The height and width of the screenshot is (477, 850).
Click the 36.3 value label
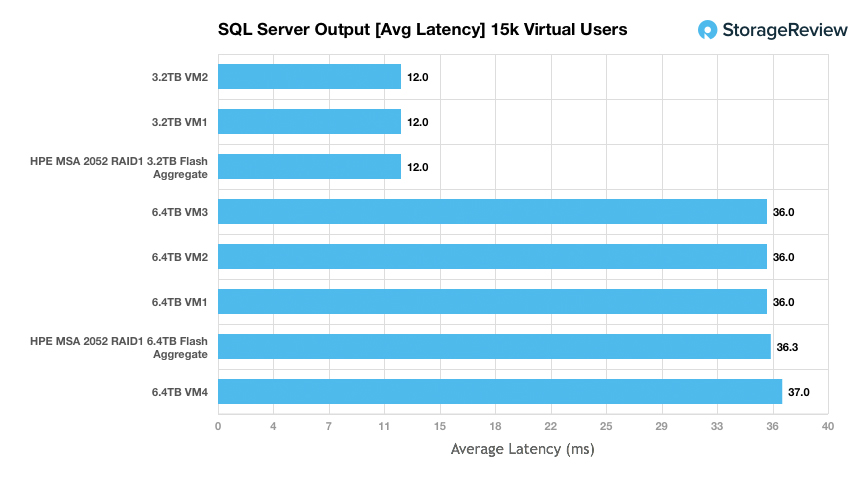click(x=787, y=347)
